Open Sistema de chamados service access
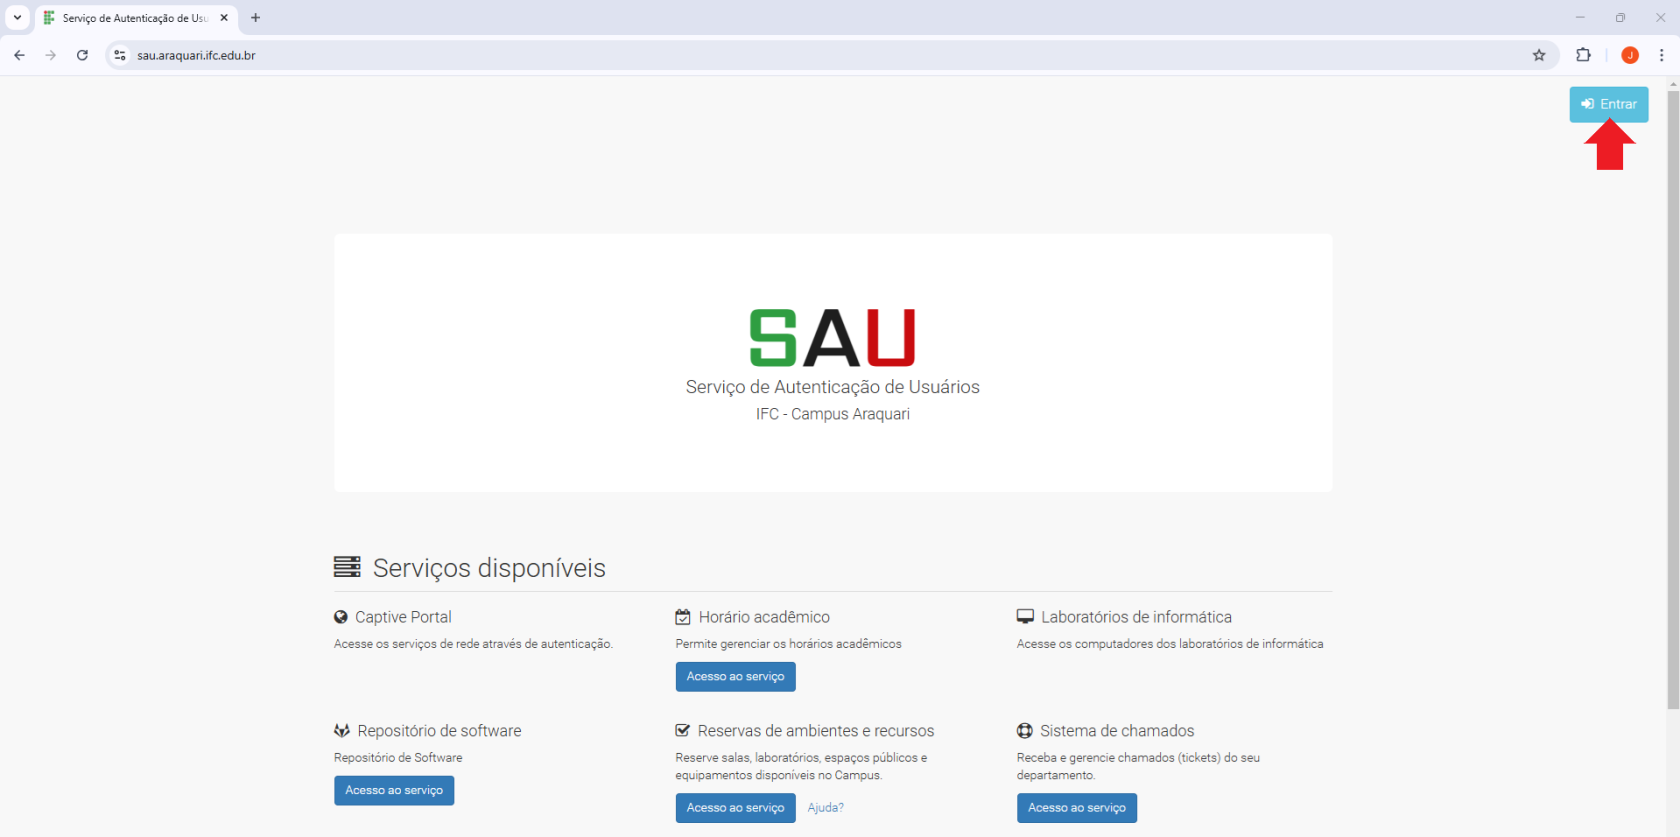Viewport: 1680px width, 837px height. pos(1076,808)
